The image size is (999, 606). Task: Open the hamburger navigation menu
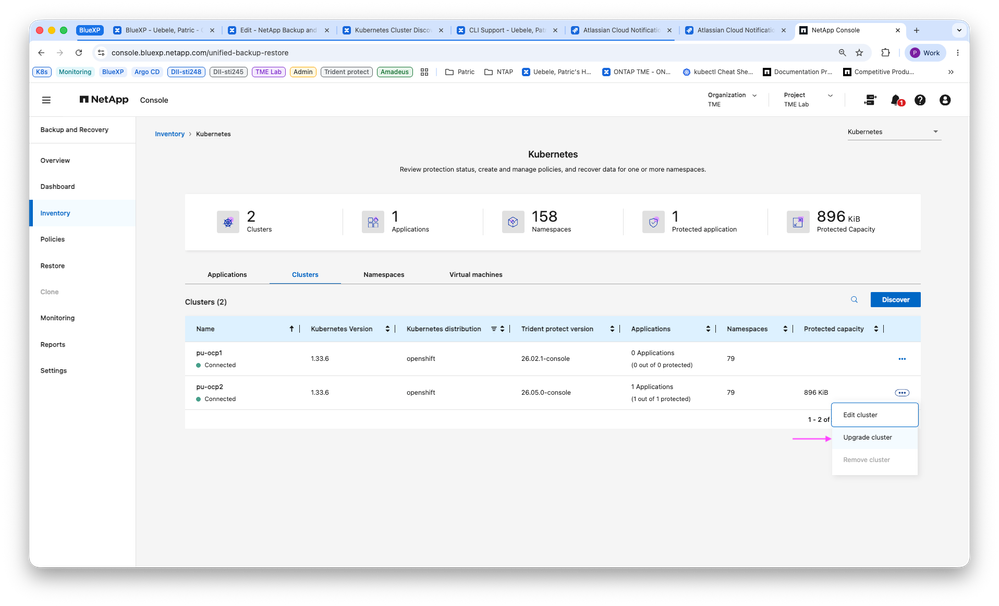click(46, 100)
